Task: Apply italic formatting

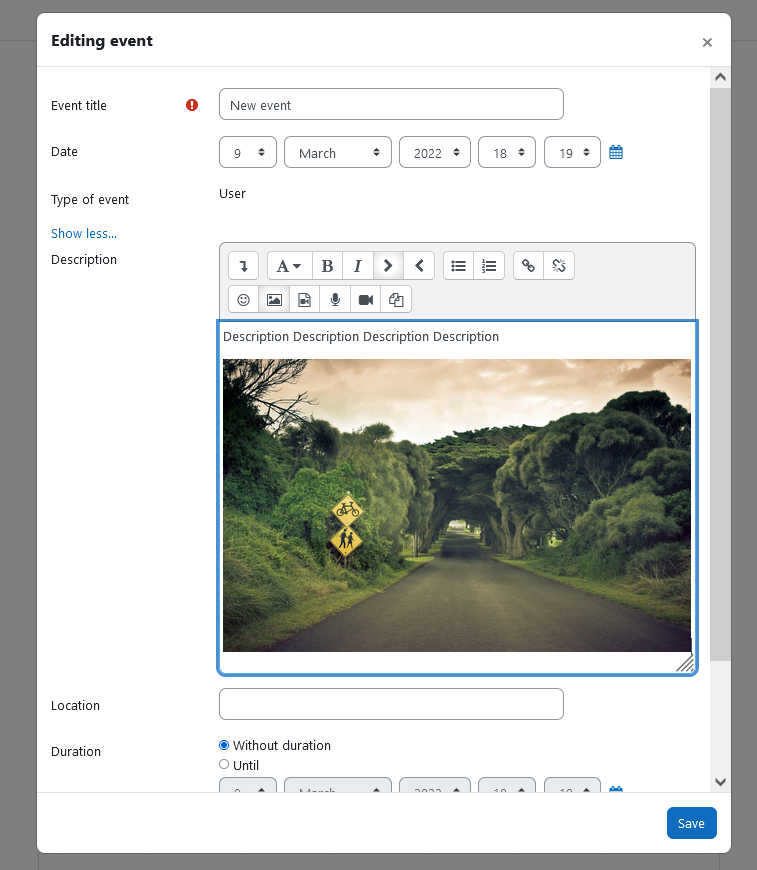Action: tap(358, 266)
